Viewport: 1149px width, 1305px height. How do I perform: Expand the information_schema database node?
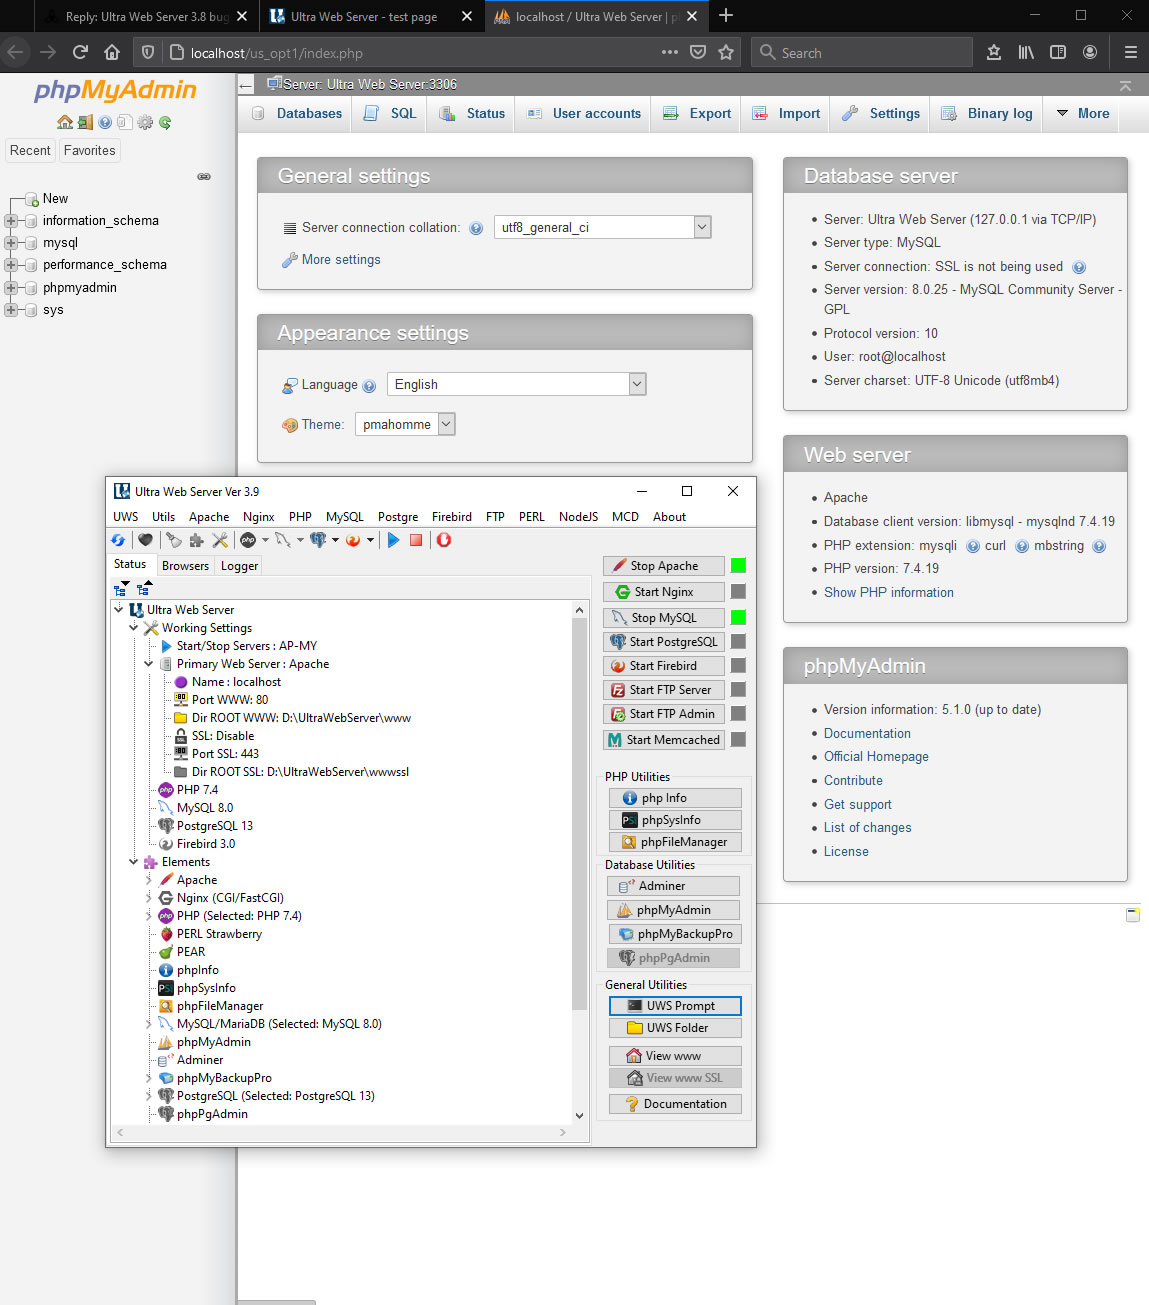point(11,221)
